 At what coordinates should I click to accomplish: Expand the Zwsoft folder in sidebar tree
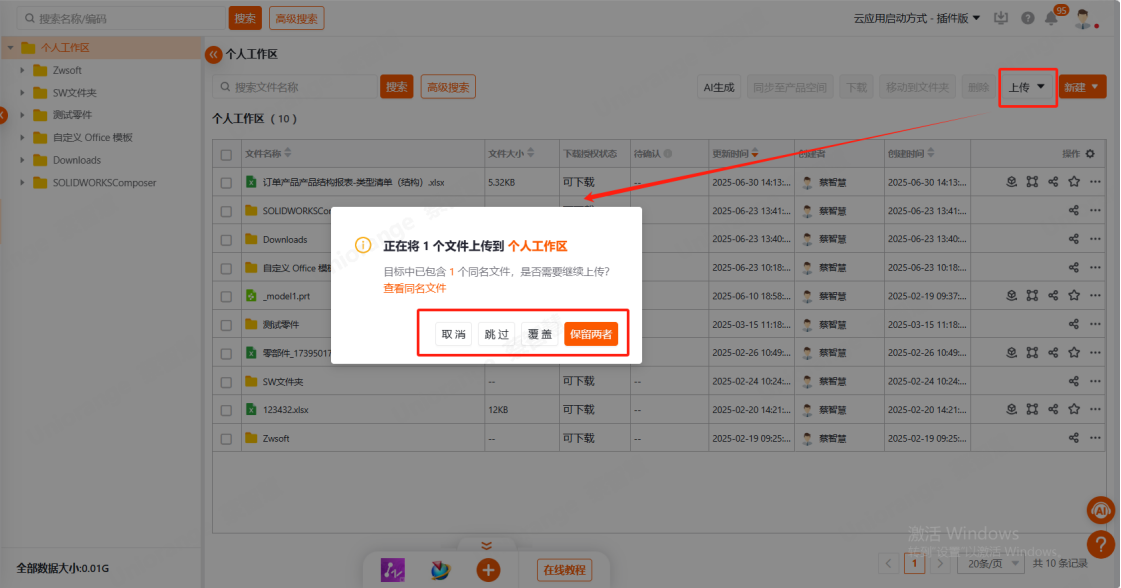22,70
